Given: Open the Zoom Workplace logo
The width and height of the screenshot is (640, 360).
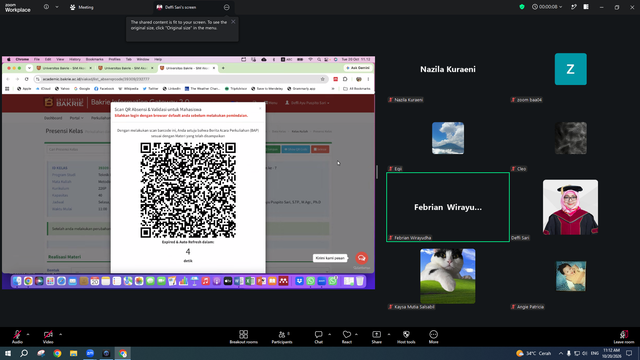Looking at the screenshot, I should pos(18,7).
